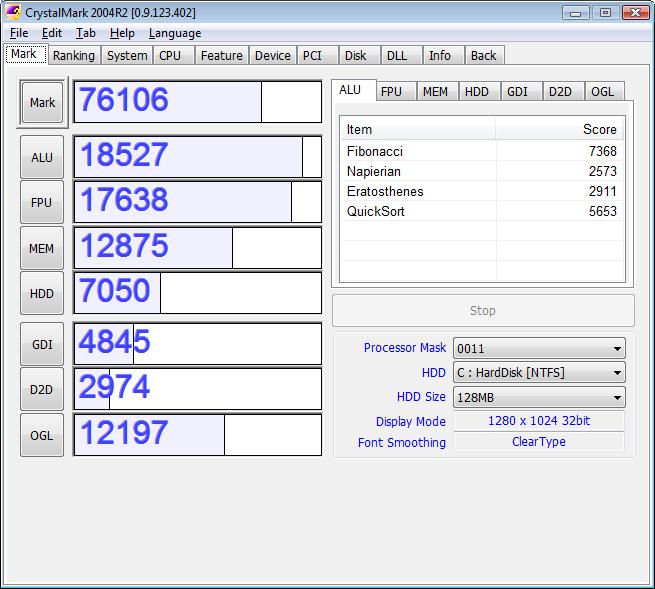Click the Score column header

point(560,129)
